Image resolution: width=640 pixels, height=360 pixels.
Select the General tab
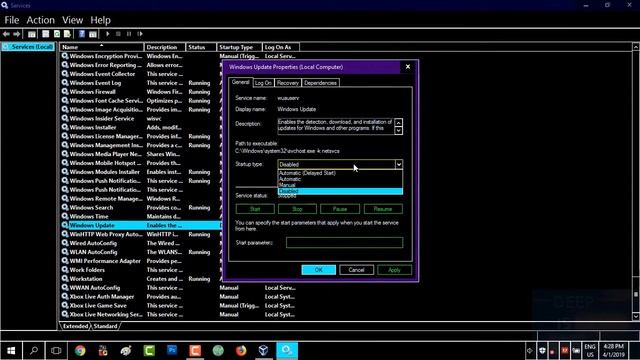240,82
